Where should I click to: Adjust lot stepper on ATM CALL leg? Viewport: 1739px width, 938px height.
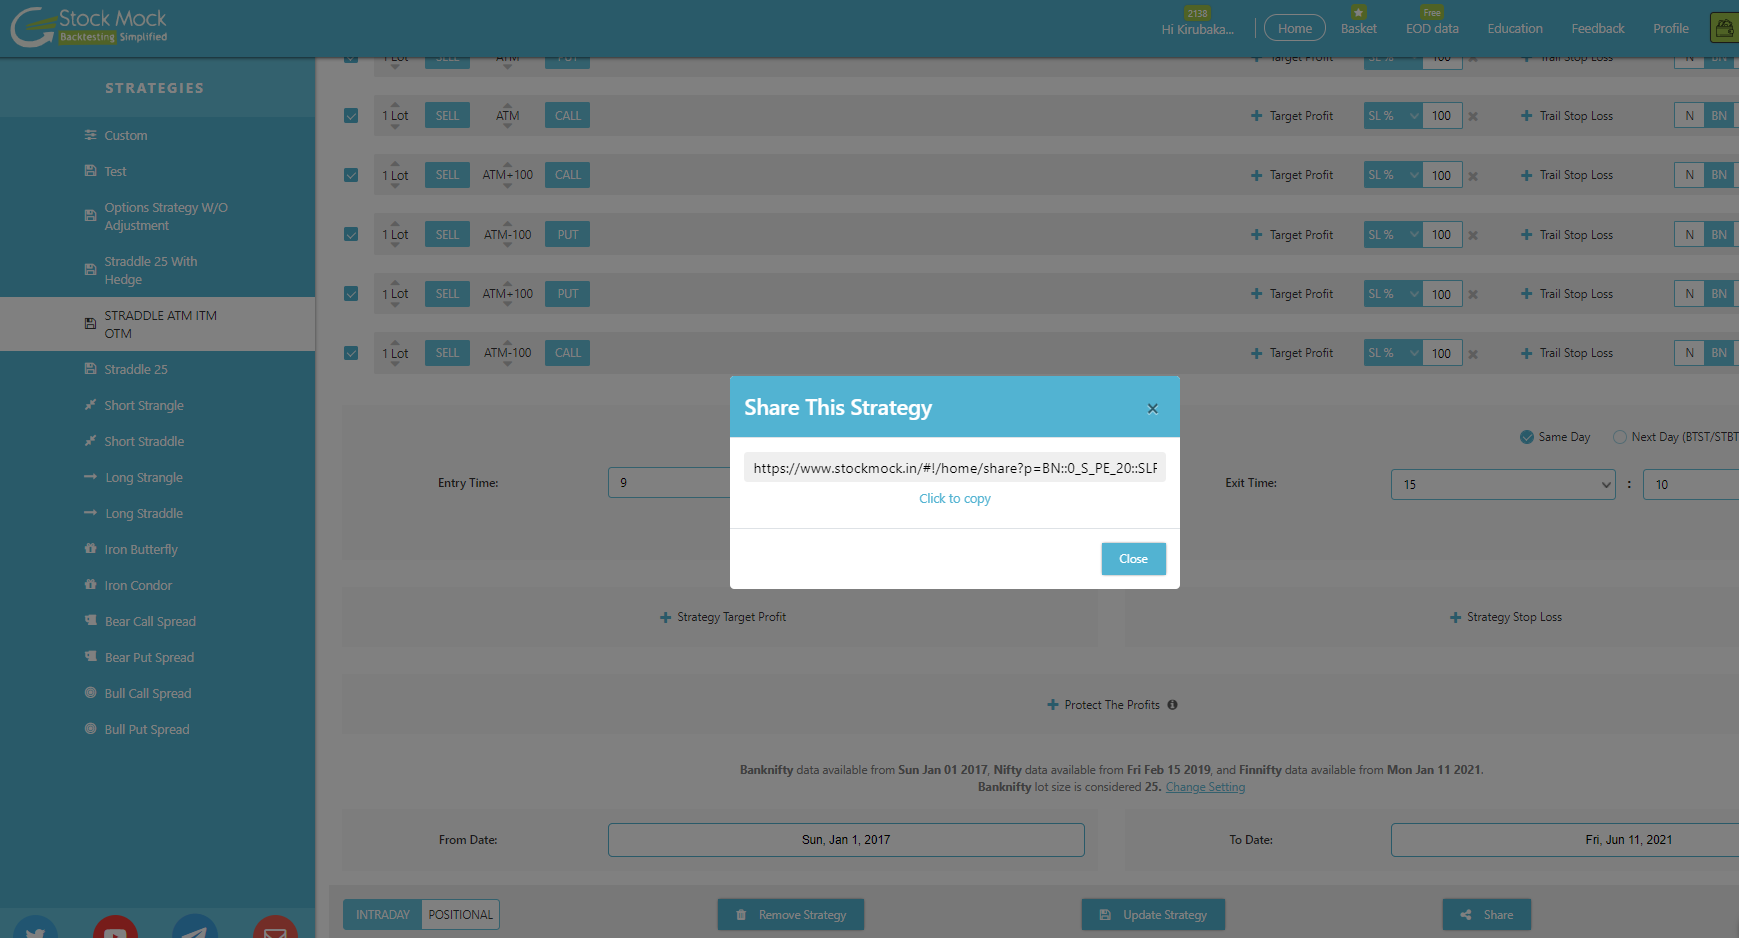tap(395, 116)
